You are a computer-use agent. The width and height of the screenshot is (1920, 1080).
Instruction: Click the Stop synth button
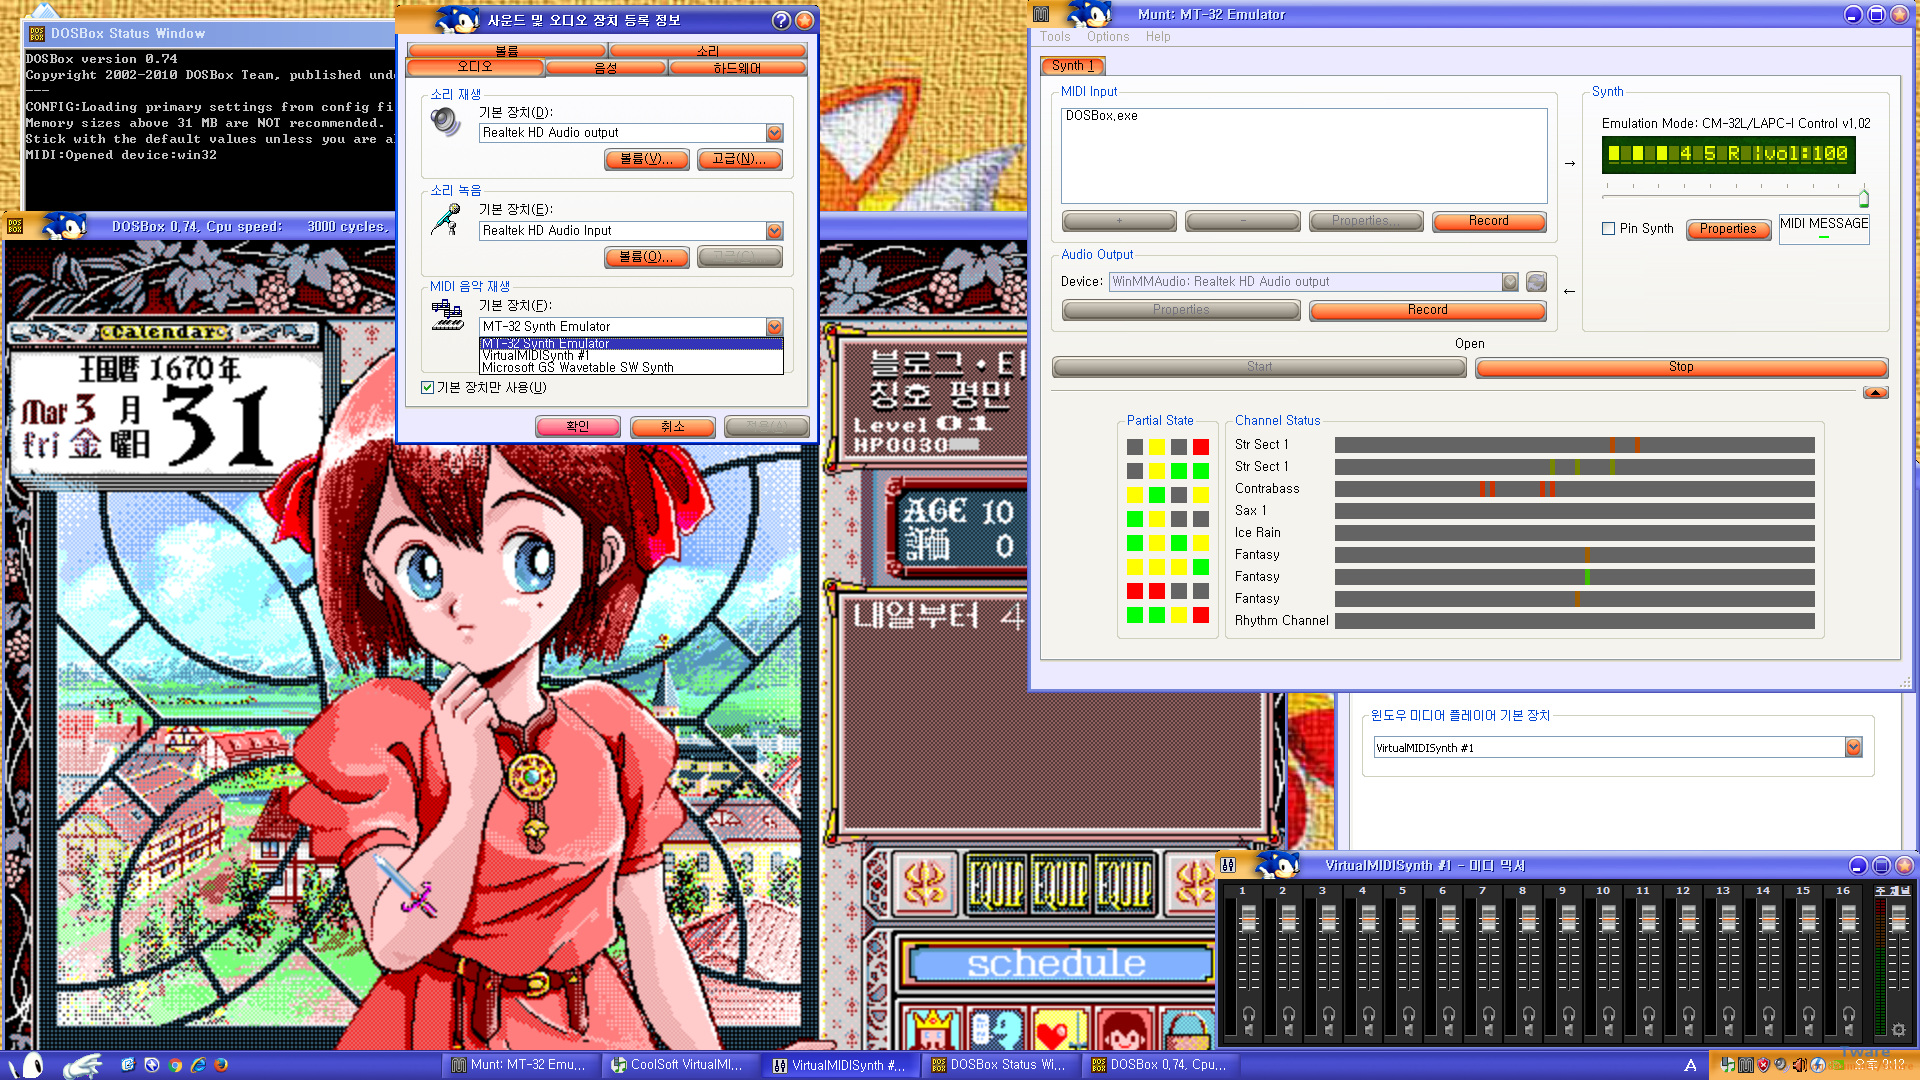click(x=1680, y=367)
